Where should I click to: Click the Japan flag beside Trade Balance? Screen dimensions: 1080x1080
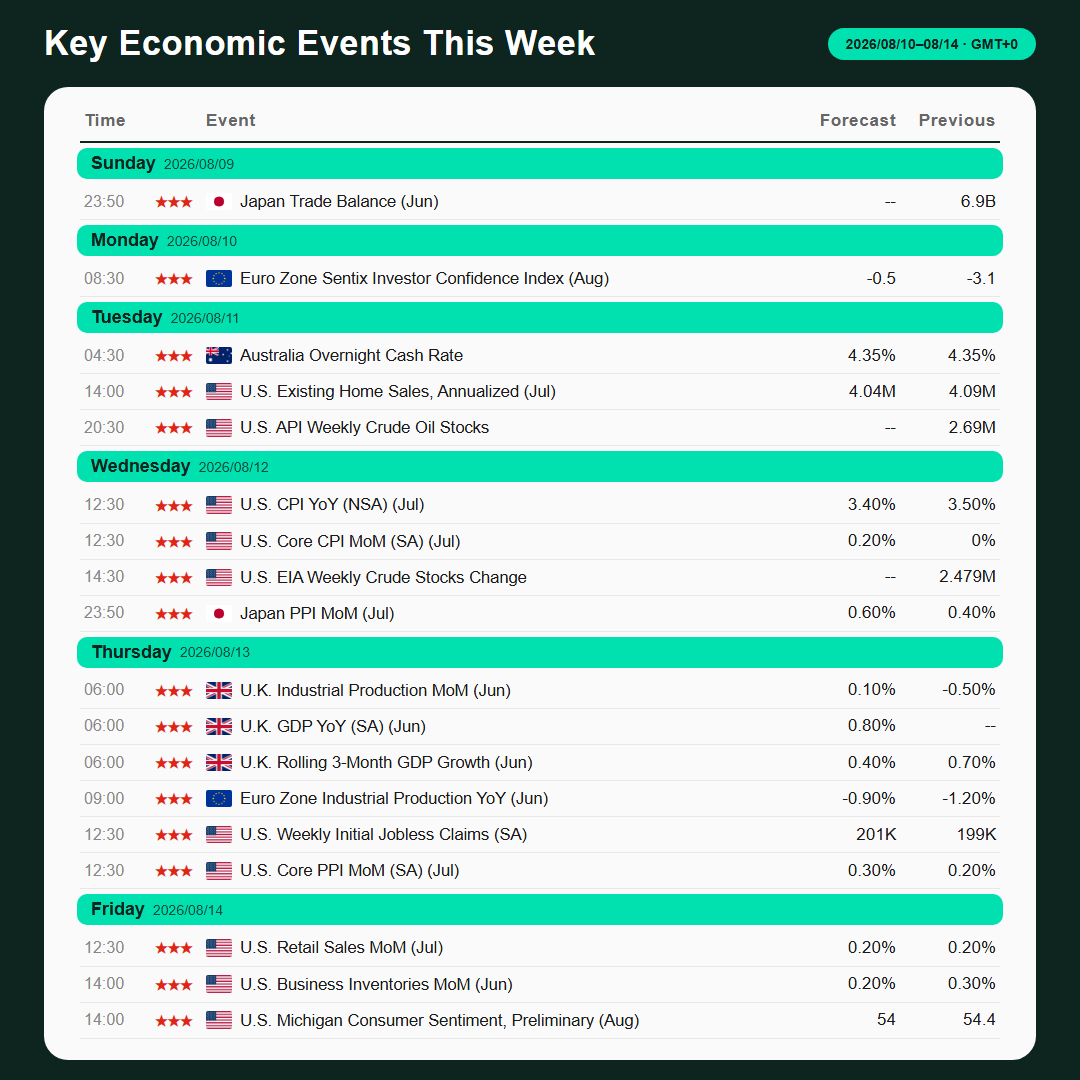[219, 202]
